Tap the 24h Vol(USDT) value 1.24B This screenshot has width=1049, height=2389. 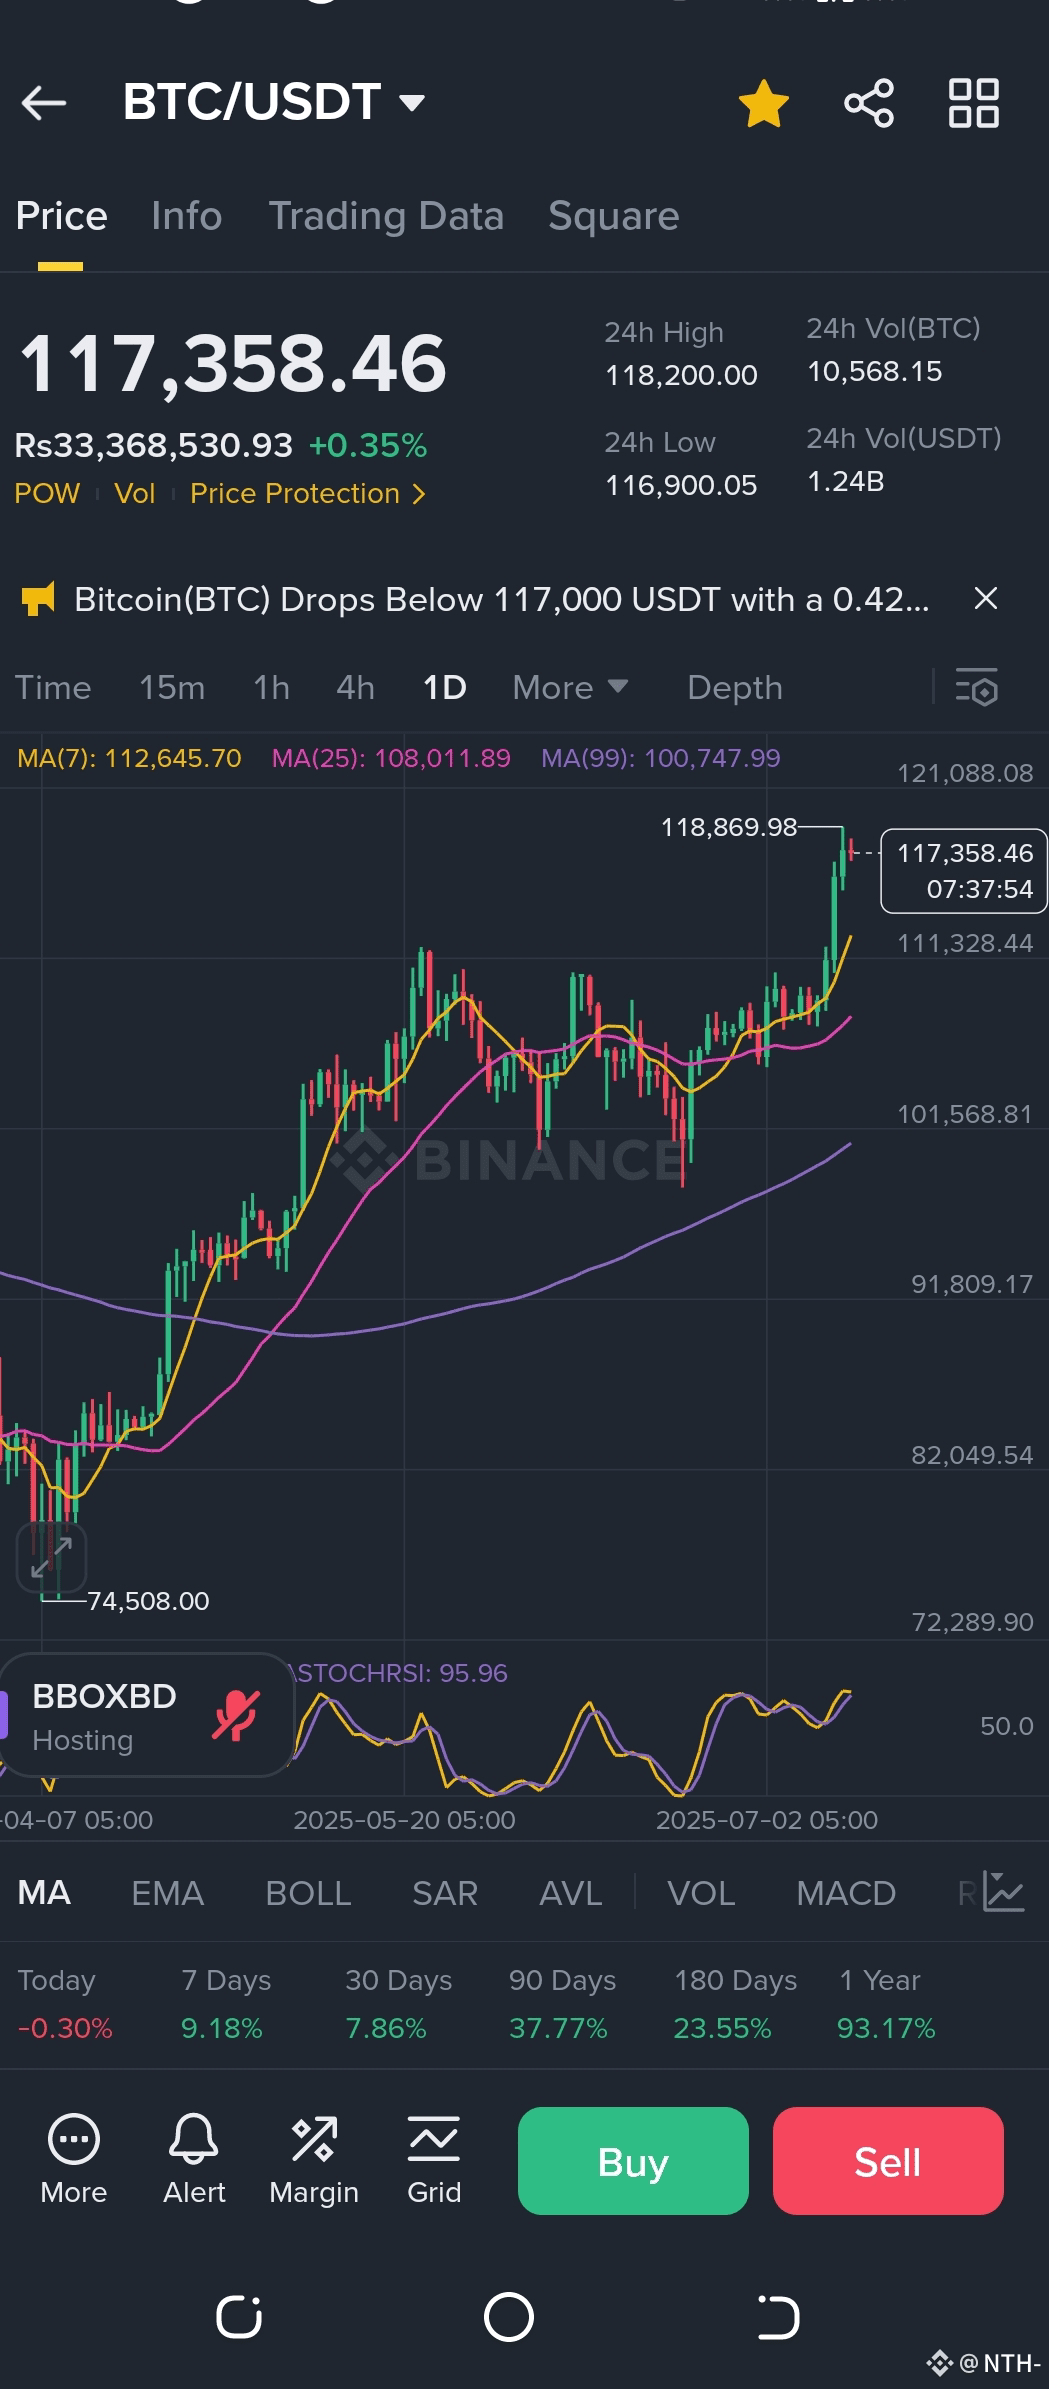point(846,481)
